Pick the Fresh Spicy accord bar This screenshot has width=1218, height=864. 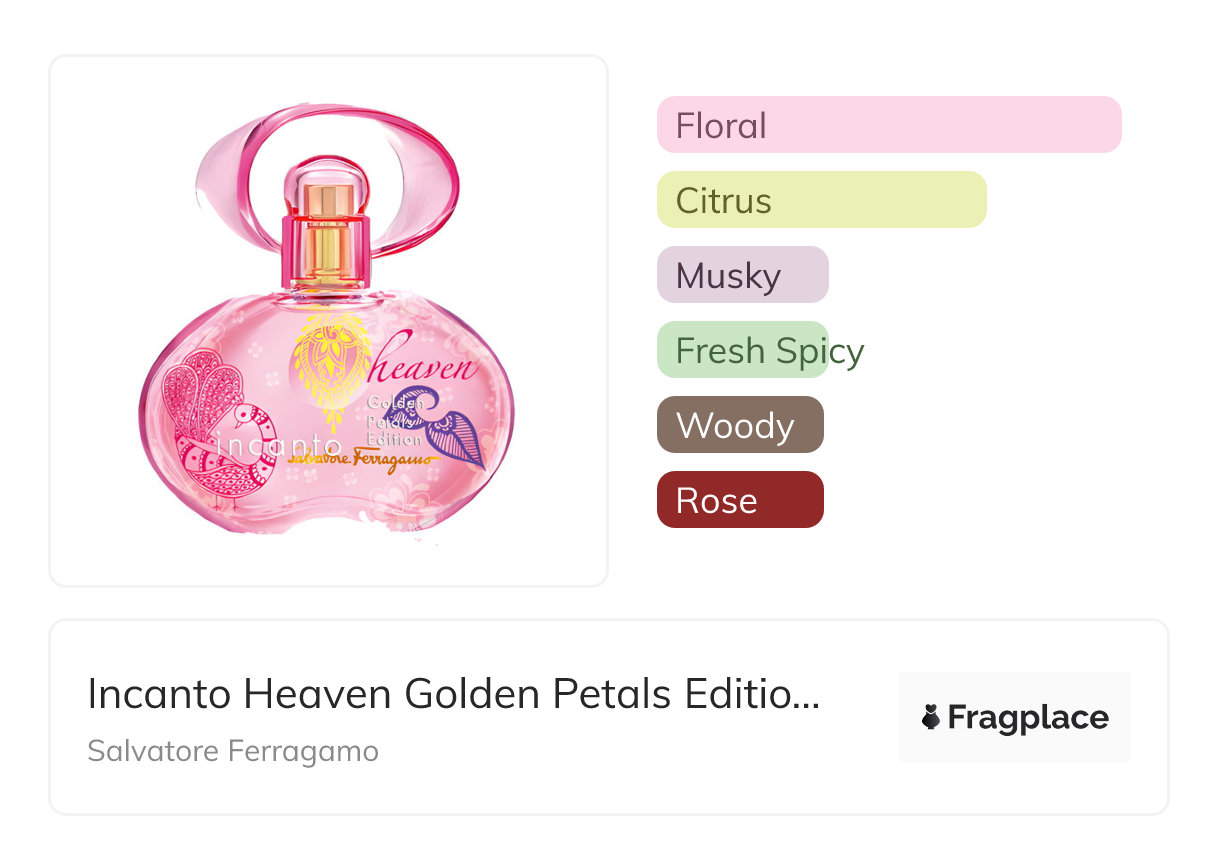[x=743, y=350]
